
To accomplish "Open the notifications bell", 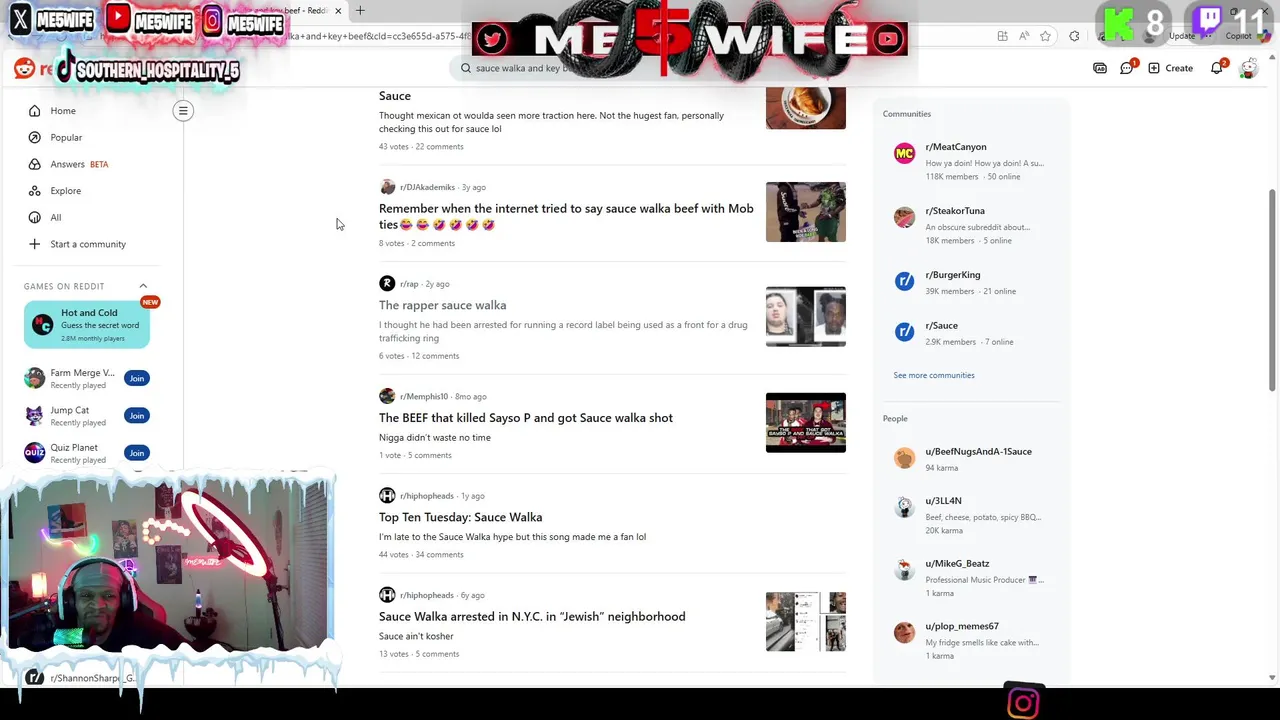I will click(1217, 68).
